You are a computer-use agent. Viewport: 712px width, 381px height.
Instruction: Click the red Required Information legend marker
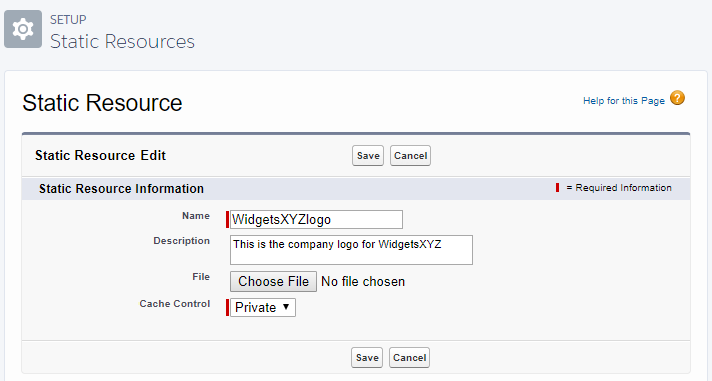point(557,188)
